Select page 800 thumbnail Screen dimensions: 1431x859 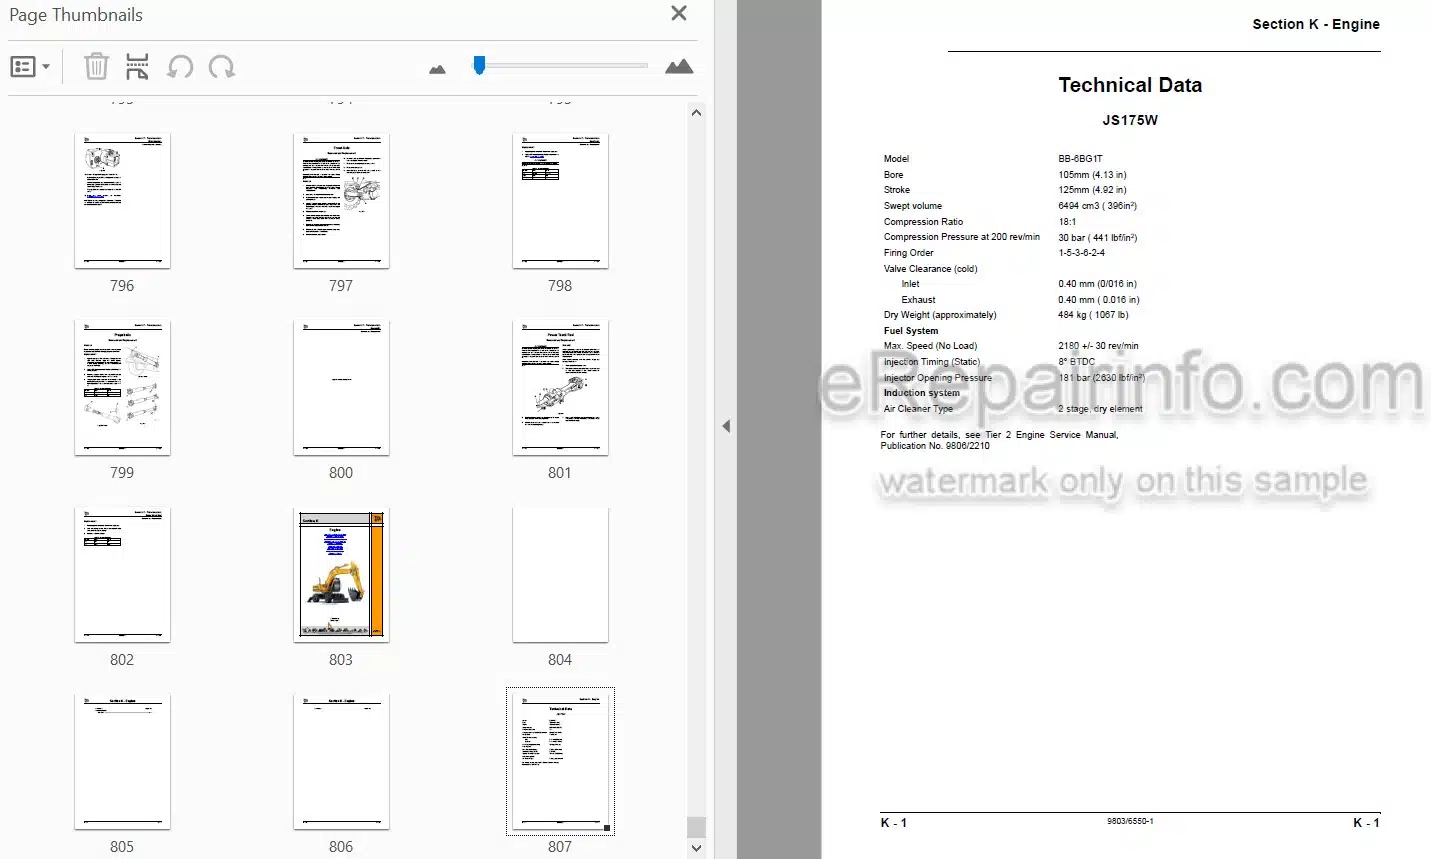pyautogui.click(x=341, y=388)
